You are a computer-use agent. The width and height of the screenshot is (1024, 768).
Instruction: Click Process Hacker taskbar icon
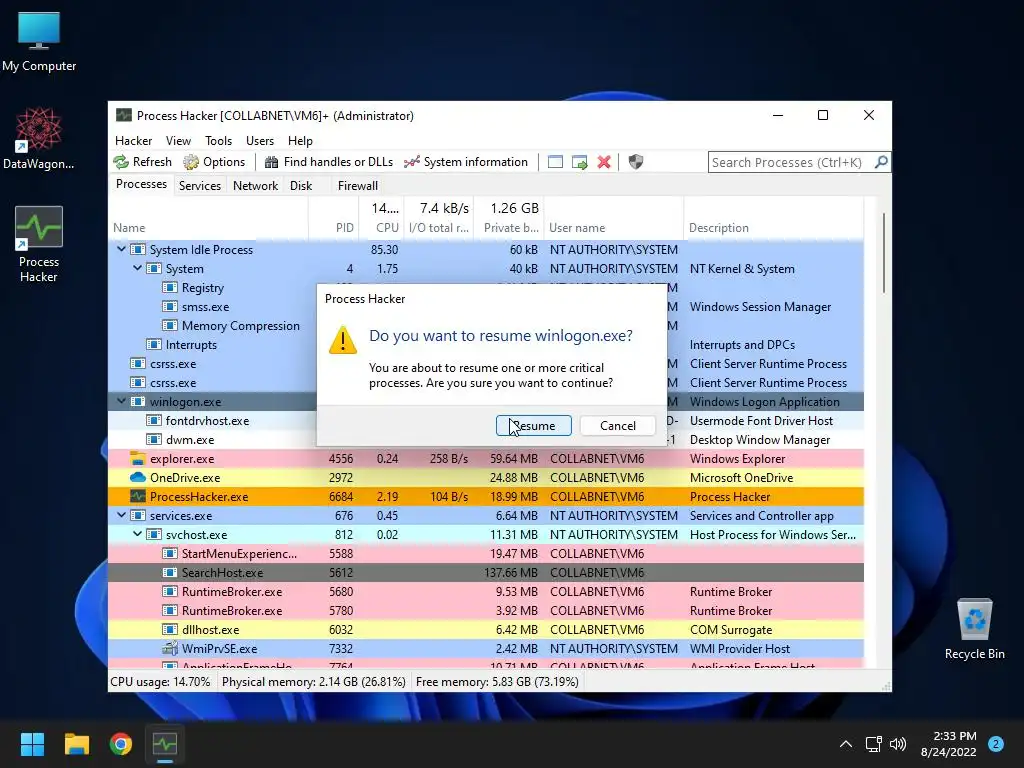(165, 744)
